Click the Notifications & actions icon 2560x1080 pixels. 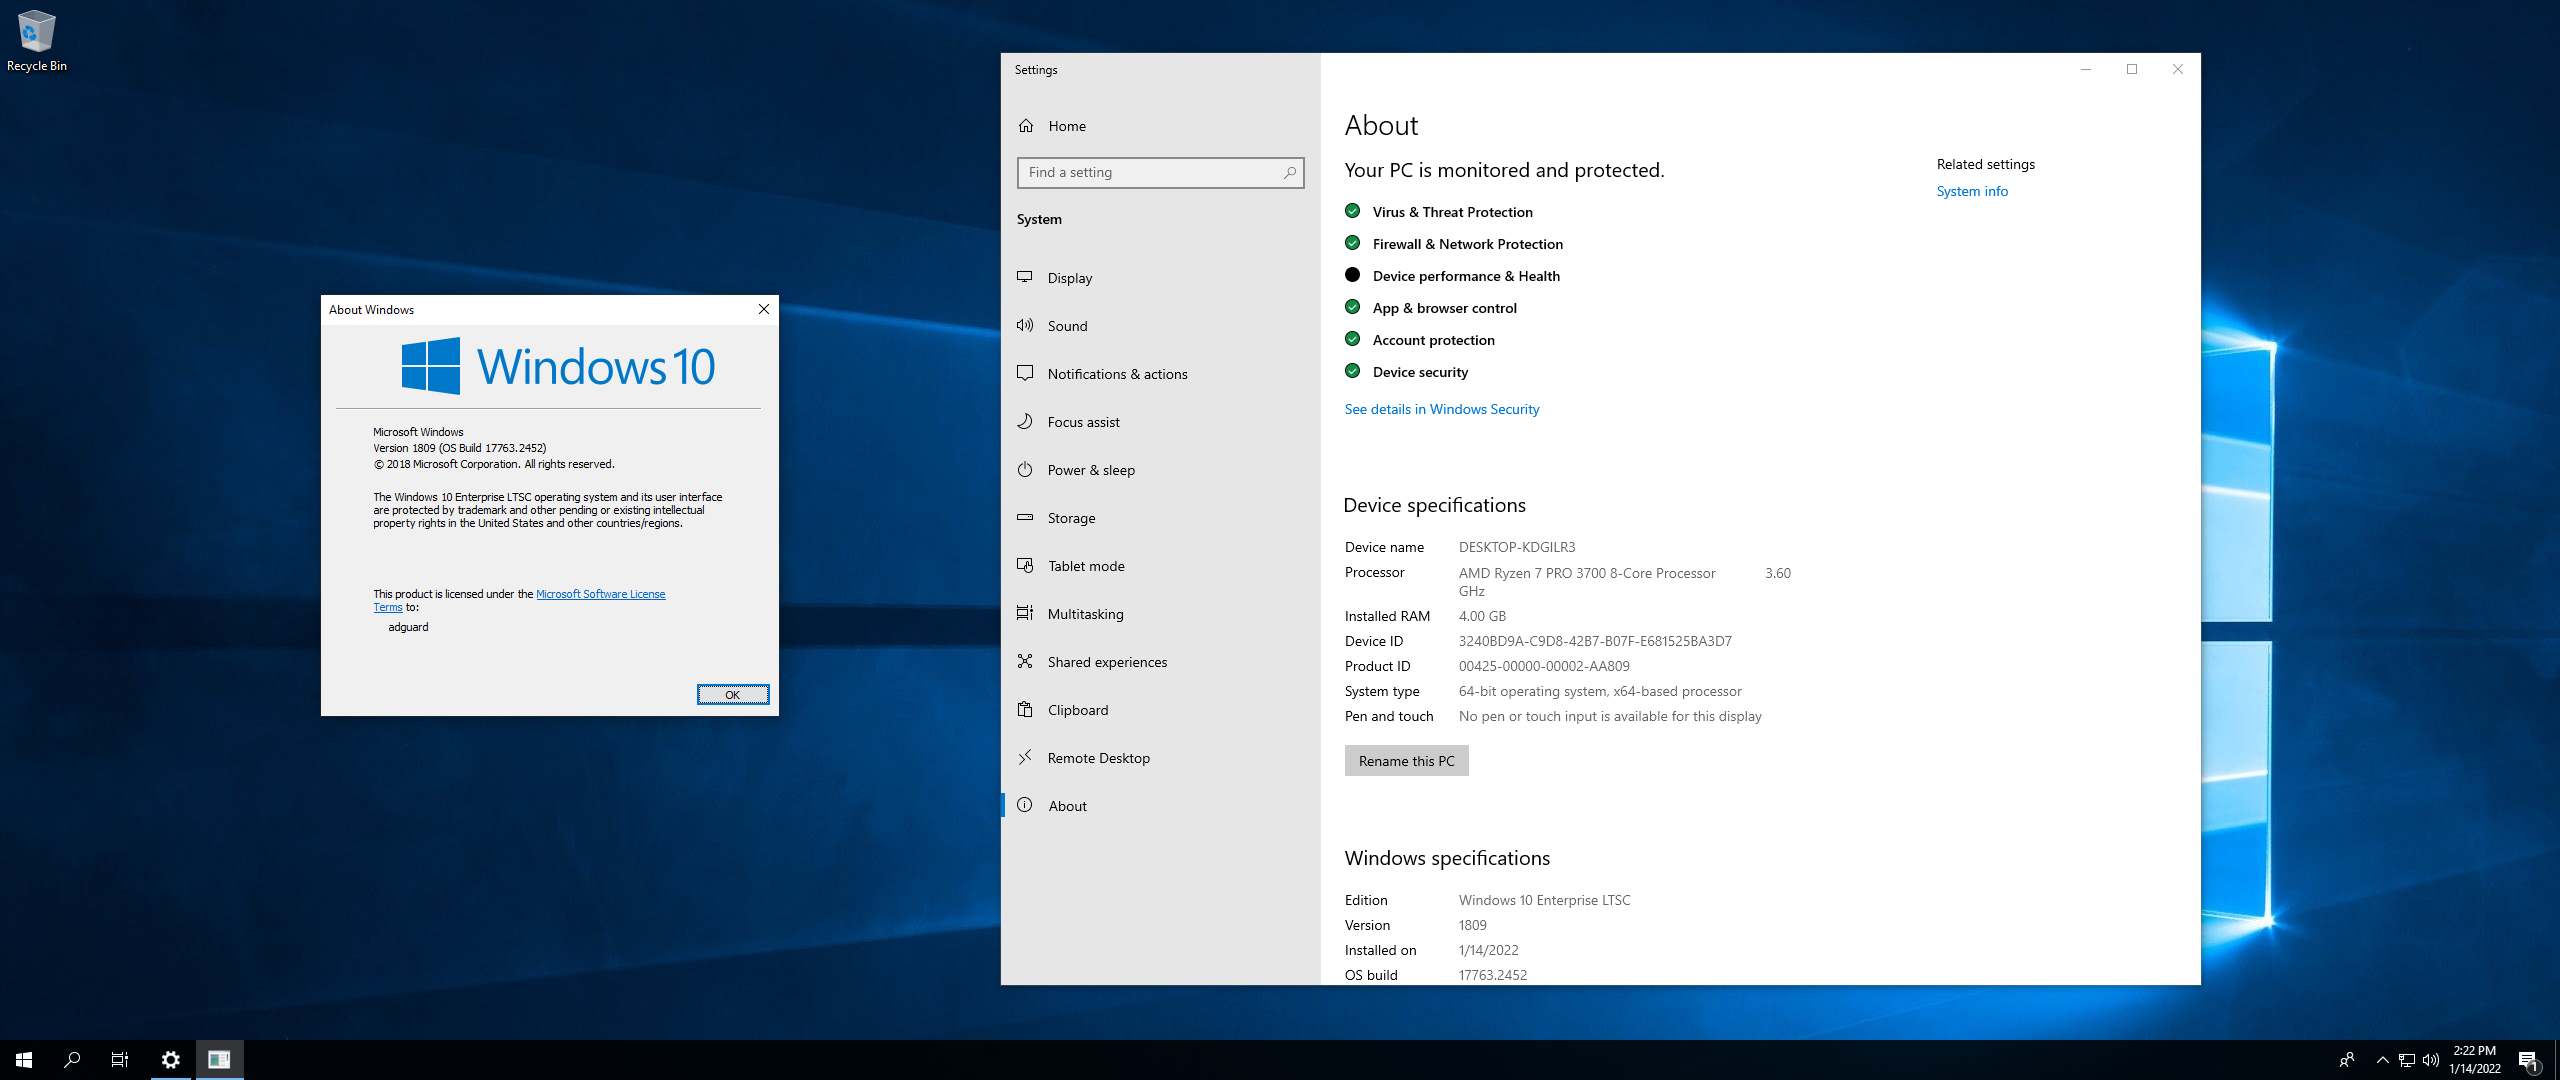point(1025,373)
